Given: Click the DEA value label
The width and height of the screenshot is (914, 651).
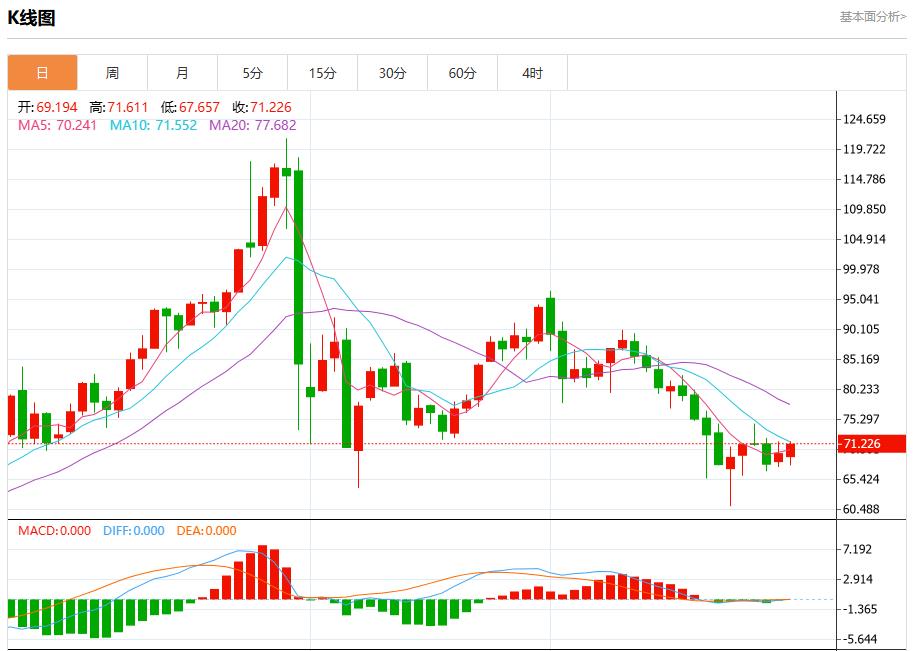Looking at the screenshot, I should click(x=206, y=531).
